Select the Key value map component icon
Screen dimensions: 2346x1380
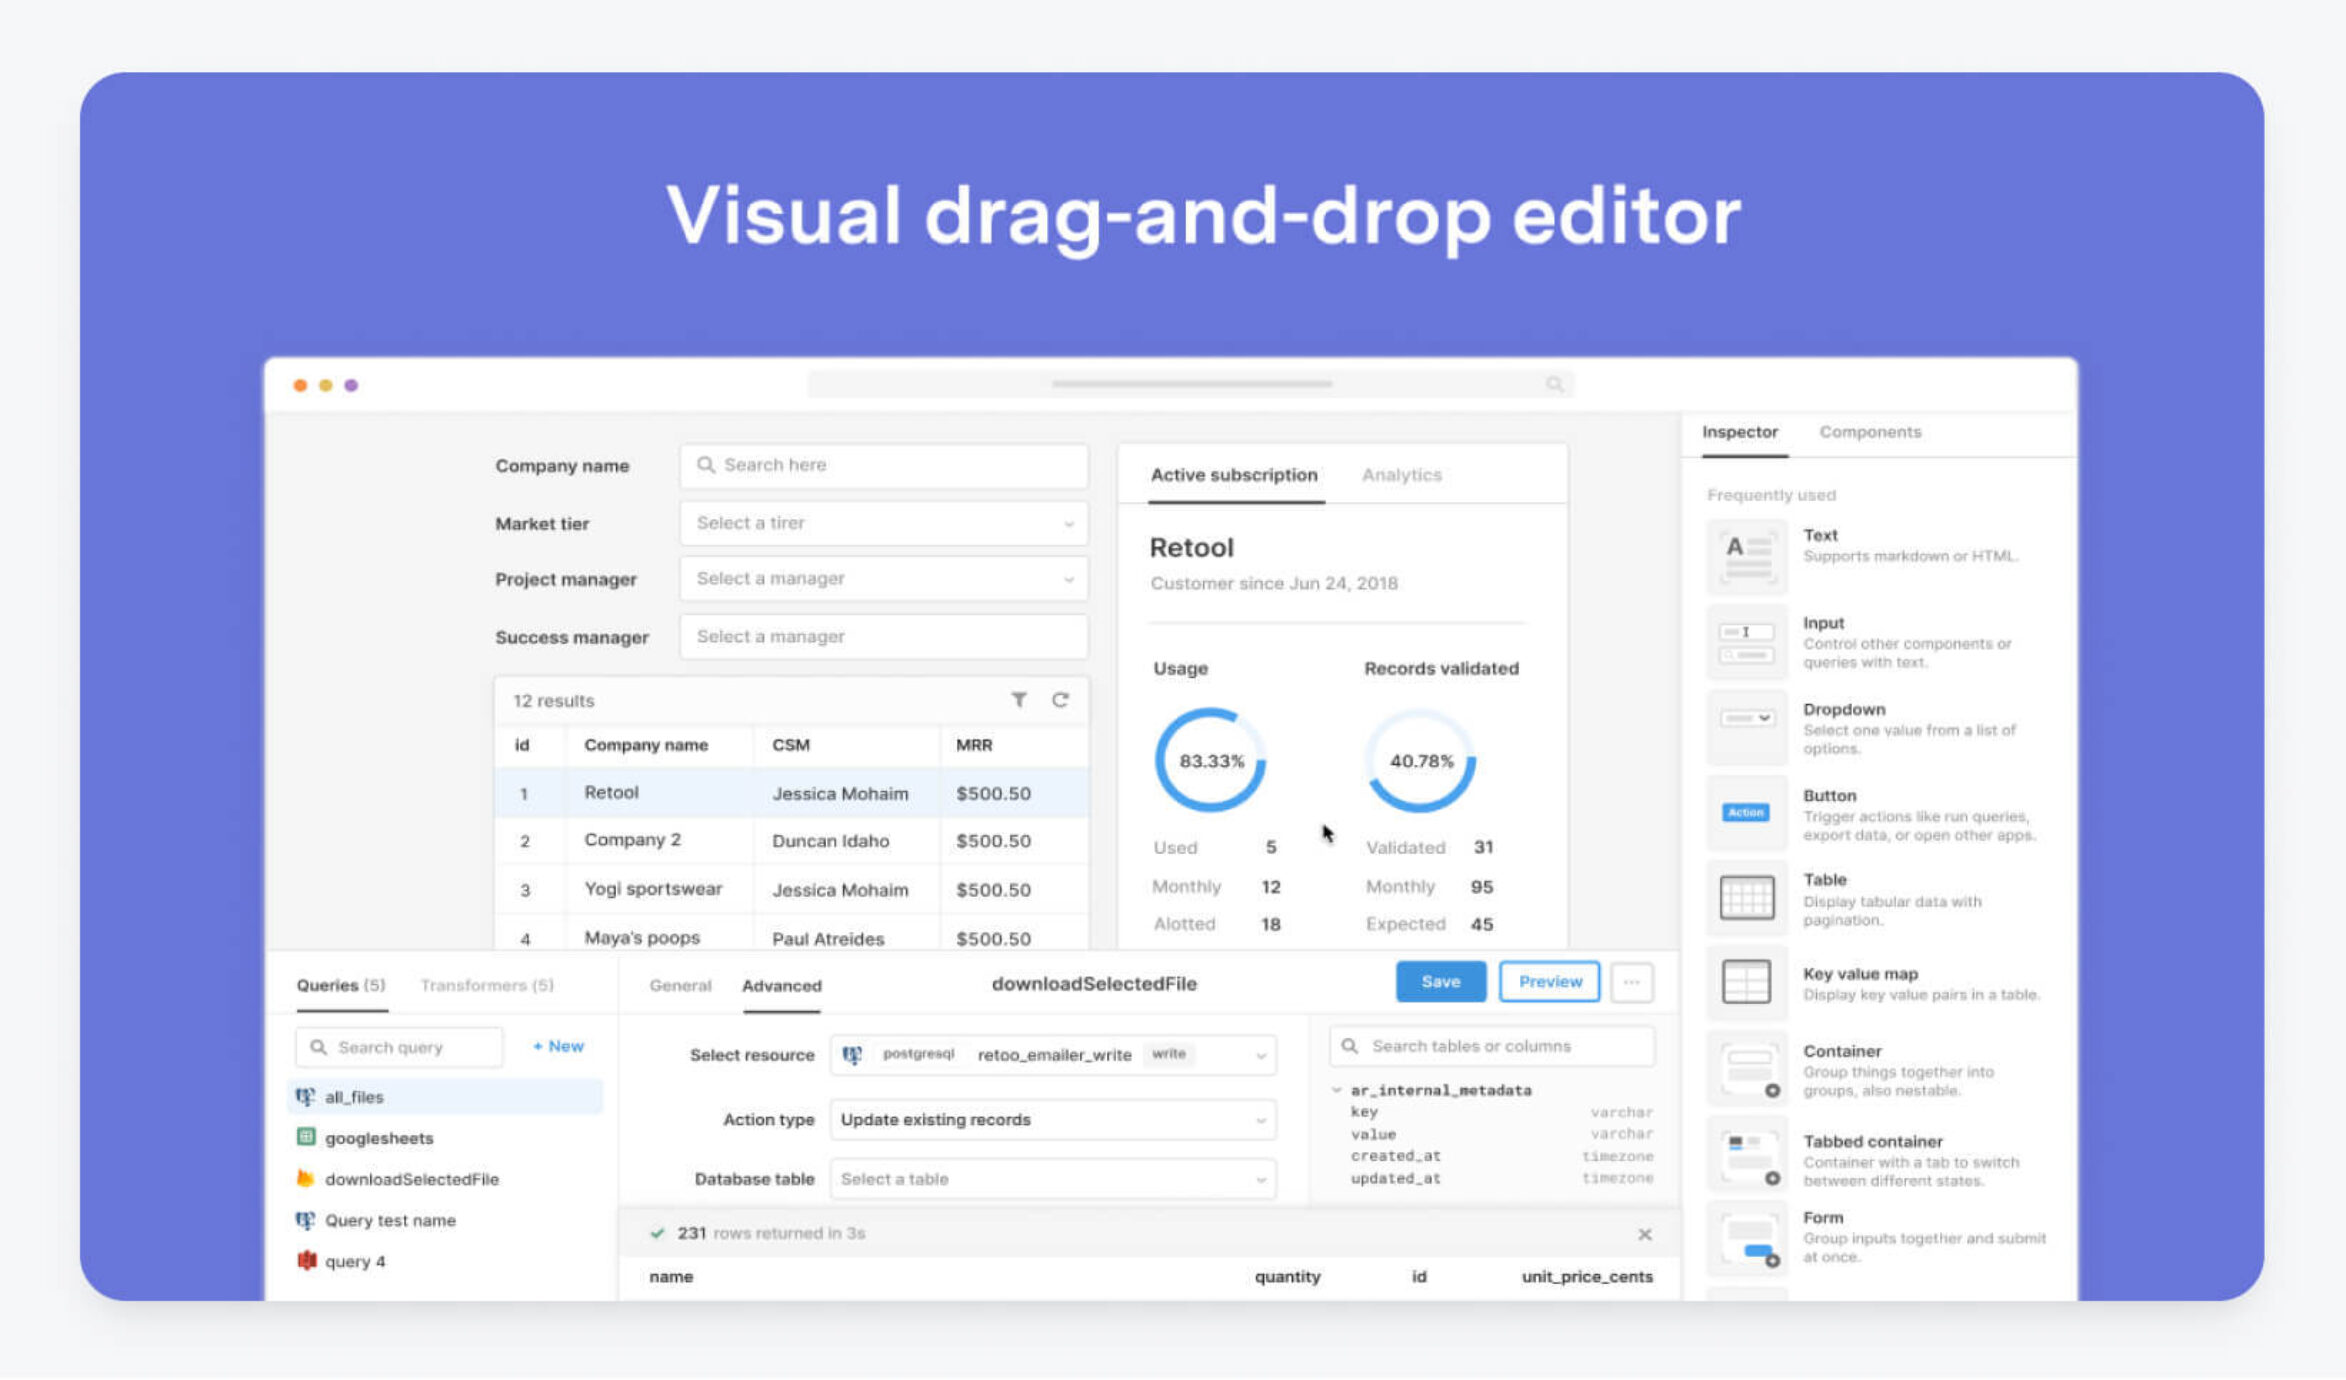1746,982
